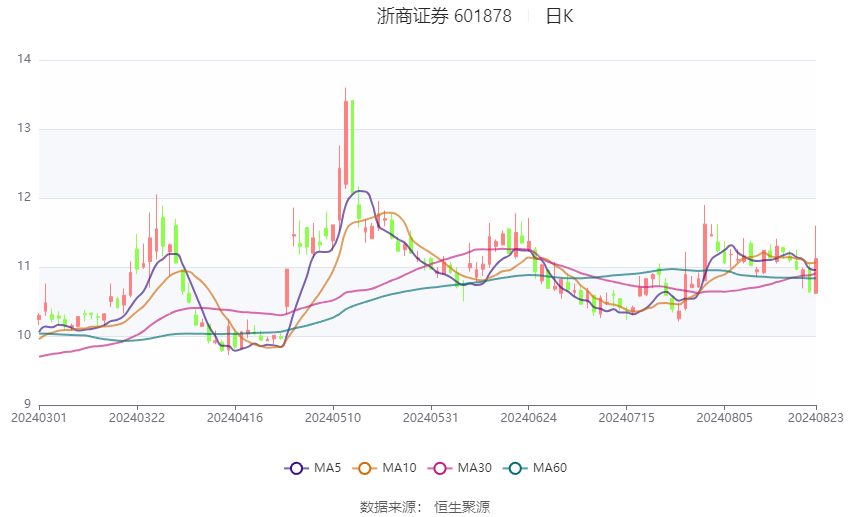Screen dimensions: 850x517
Task: Click the chart title 浙商证券 601878
Action: [x=444, y=16]
